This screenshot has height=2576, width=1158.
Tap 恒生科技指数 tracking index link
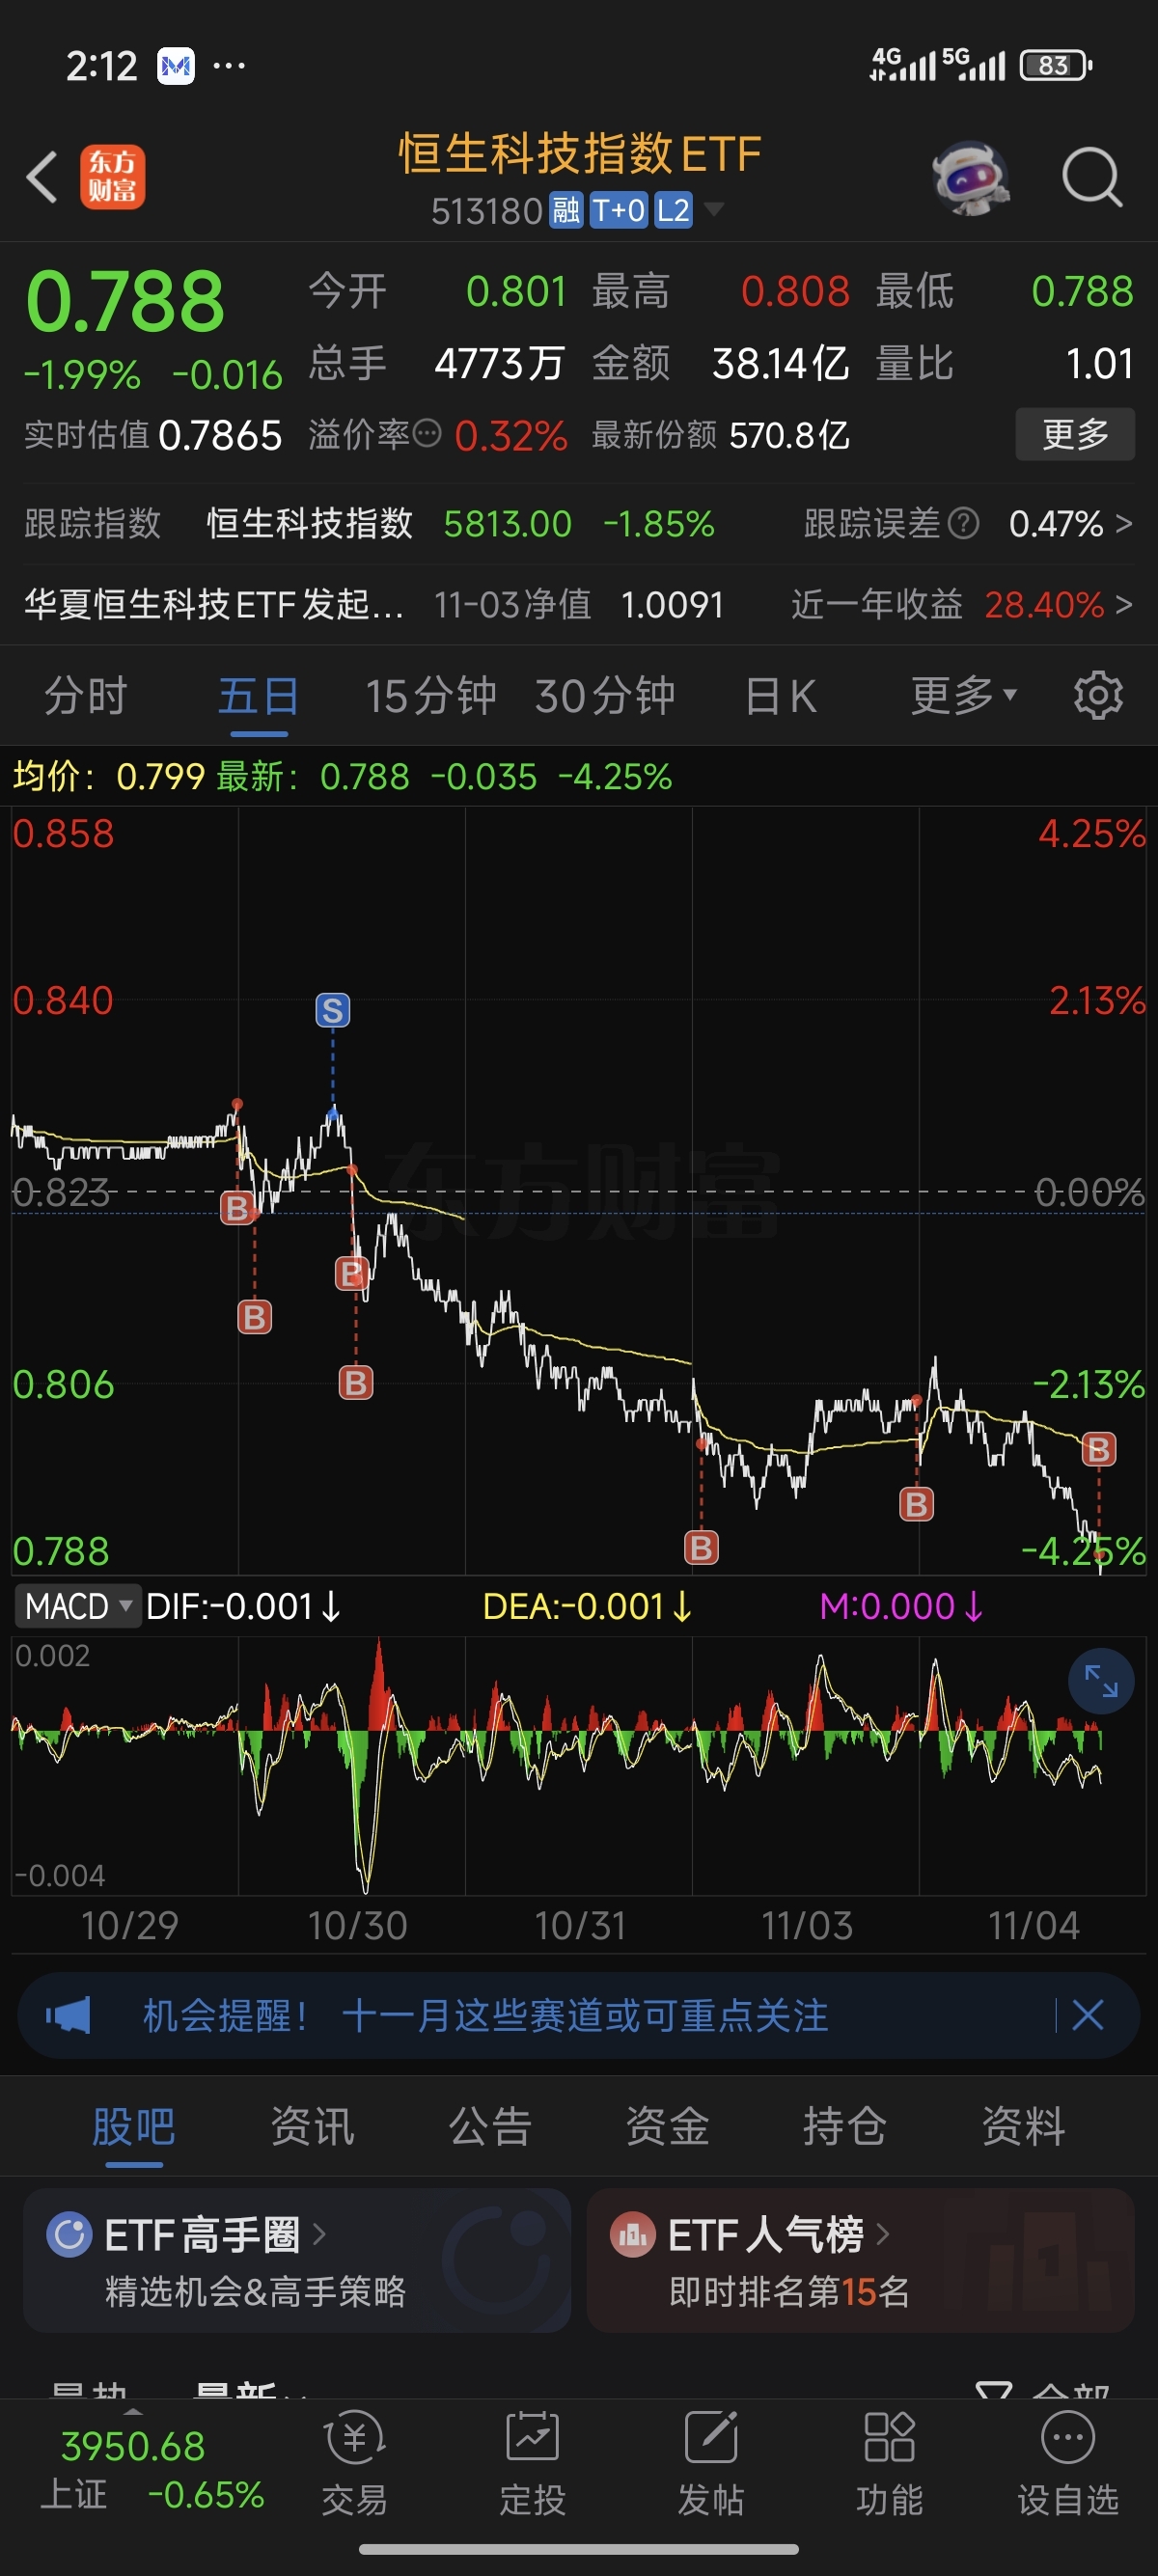pos(309,523)
